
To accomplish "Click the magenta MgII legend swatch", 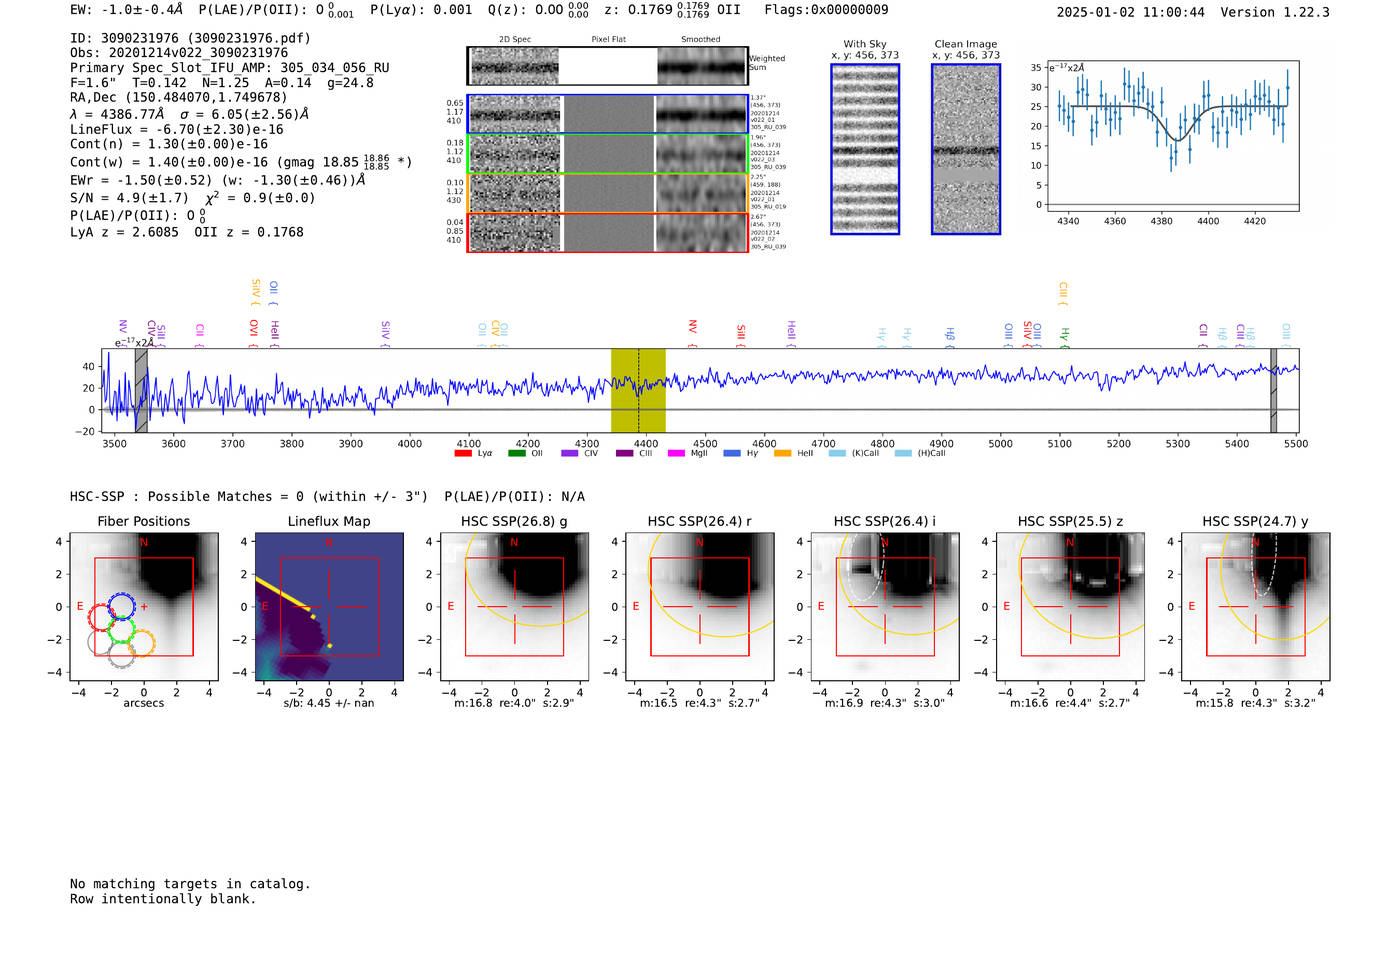I will click(677, 453).
